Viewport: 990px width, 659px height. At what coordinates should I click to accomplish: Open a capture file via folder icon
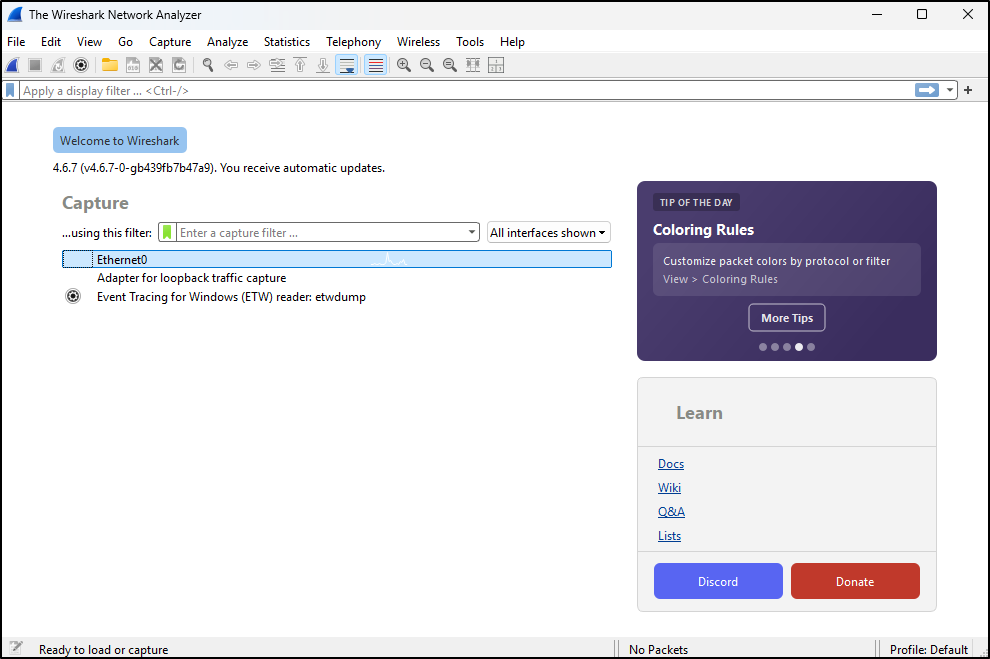tap(110, 65)
